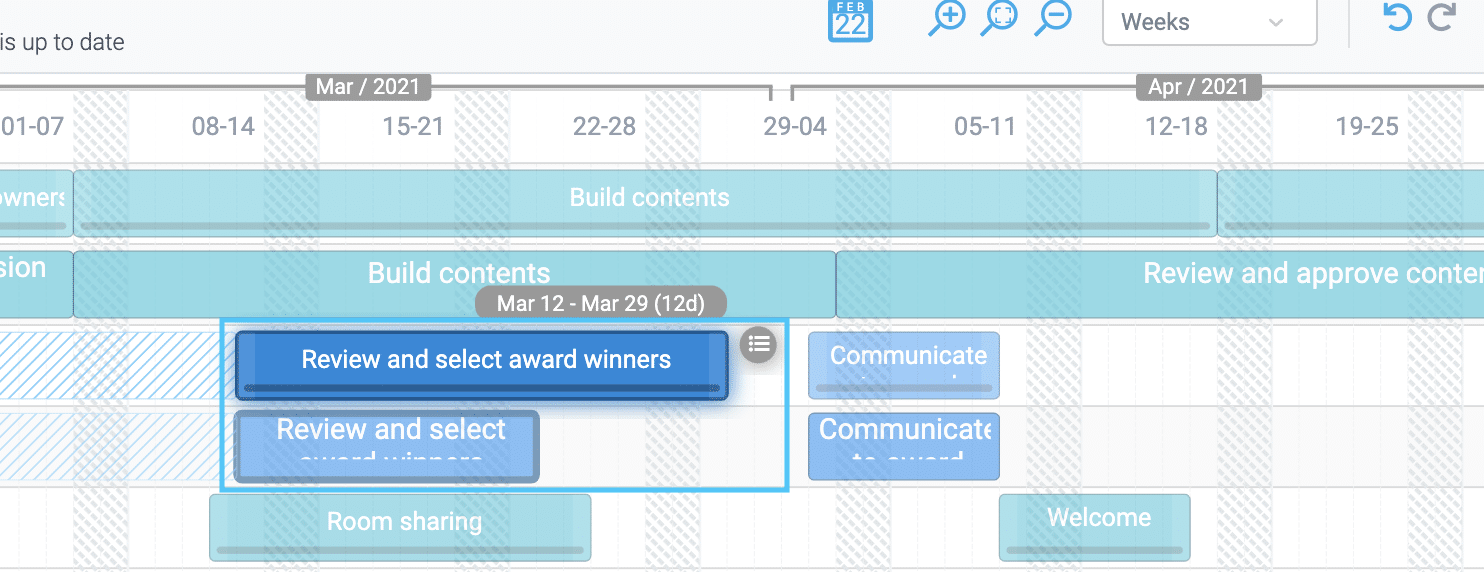Zoom out with the minus magnifier
1484x572 pixels.
(x=1053, y=18)
